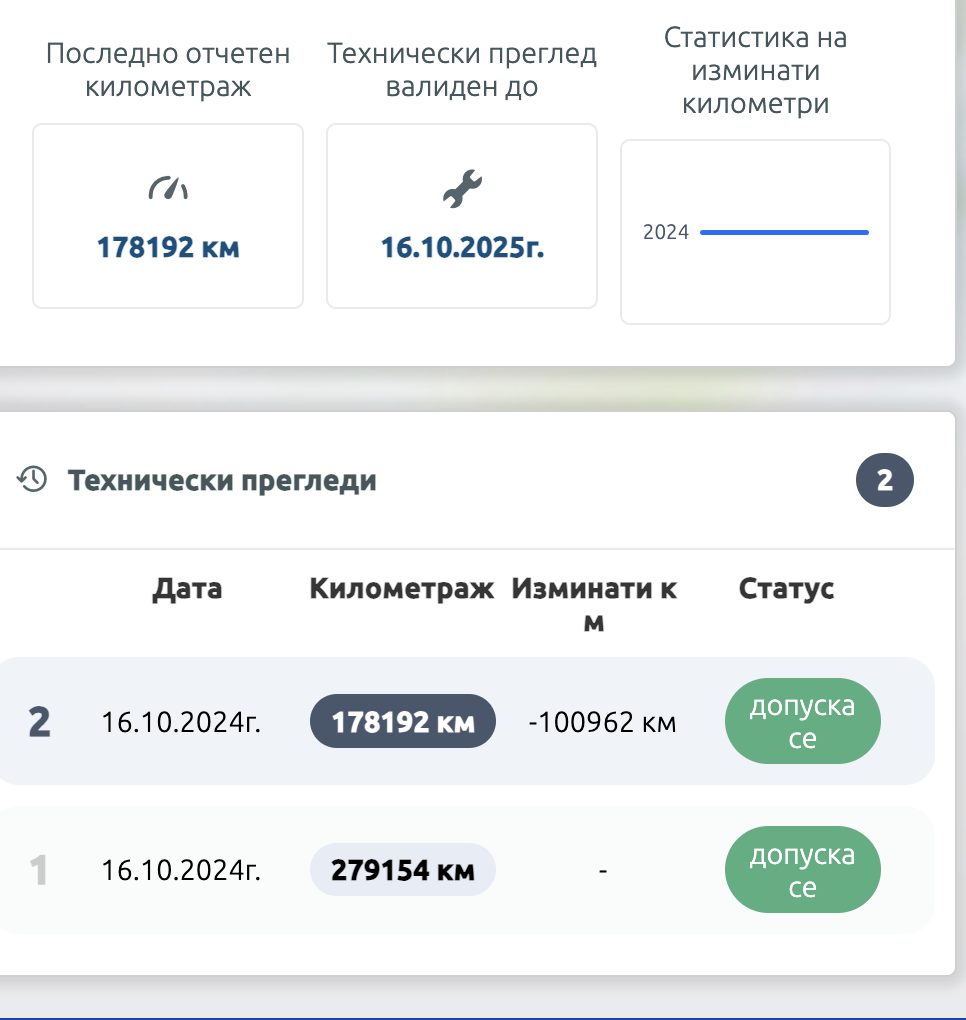This screenshot has width=966, height=1020.
Task: Click the large 178192 км last mileage value
Action: [168, 247]
